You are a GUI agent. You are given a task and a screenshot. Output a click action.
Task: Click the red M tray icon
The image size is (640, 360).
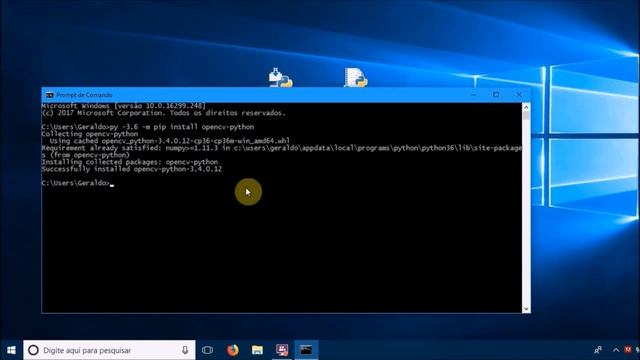click(x=628, y=350)
